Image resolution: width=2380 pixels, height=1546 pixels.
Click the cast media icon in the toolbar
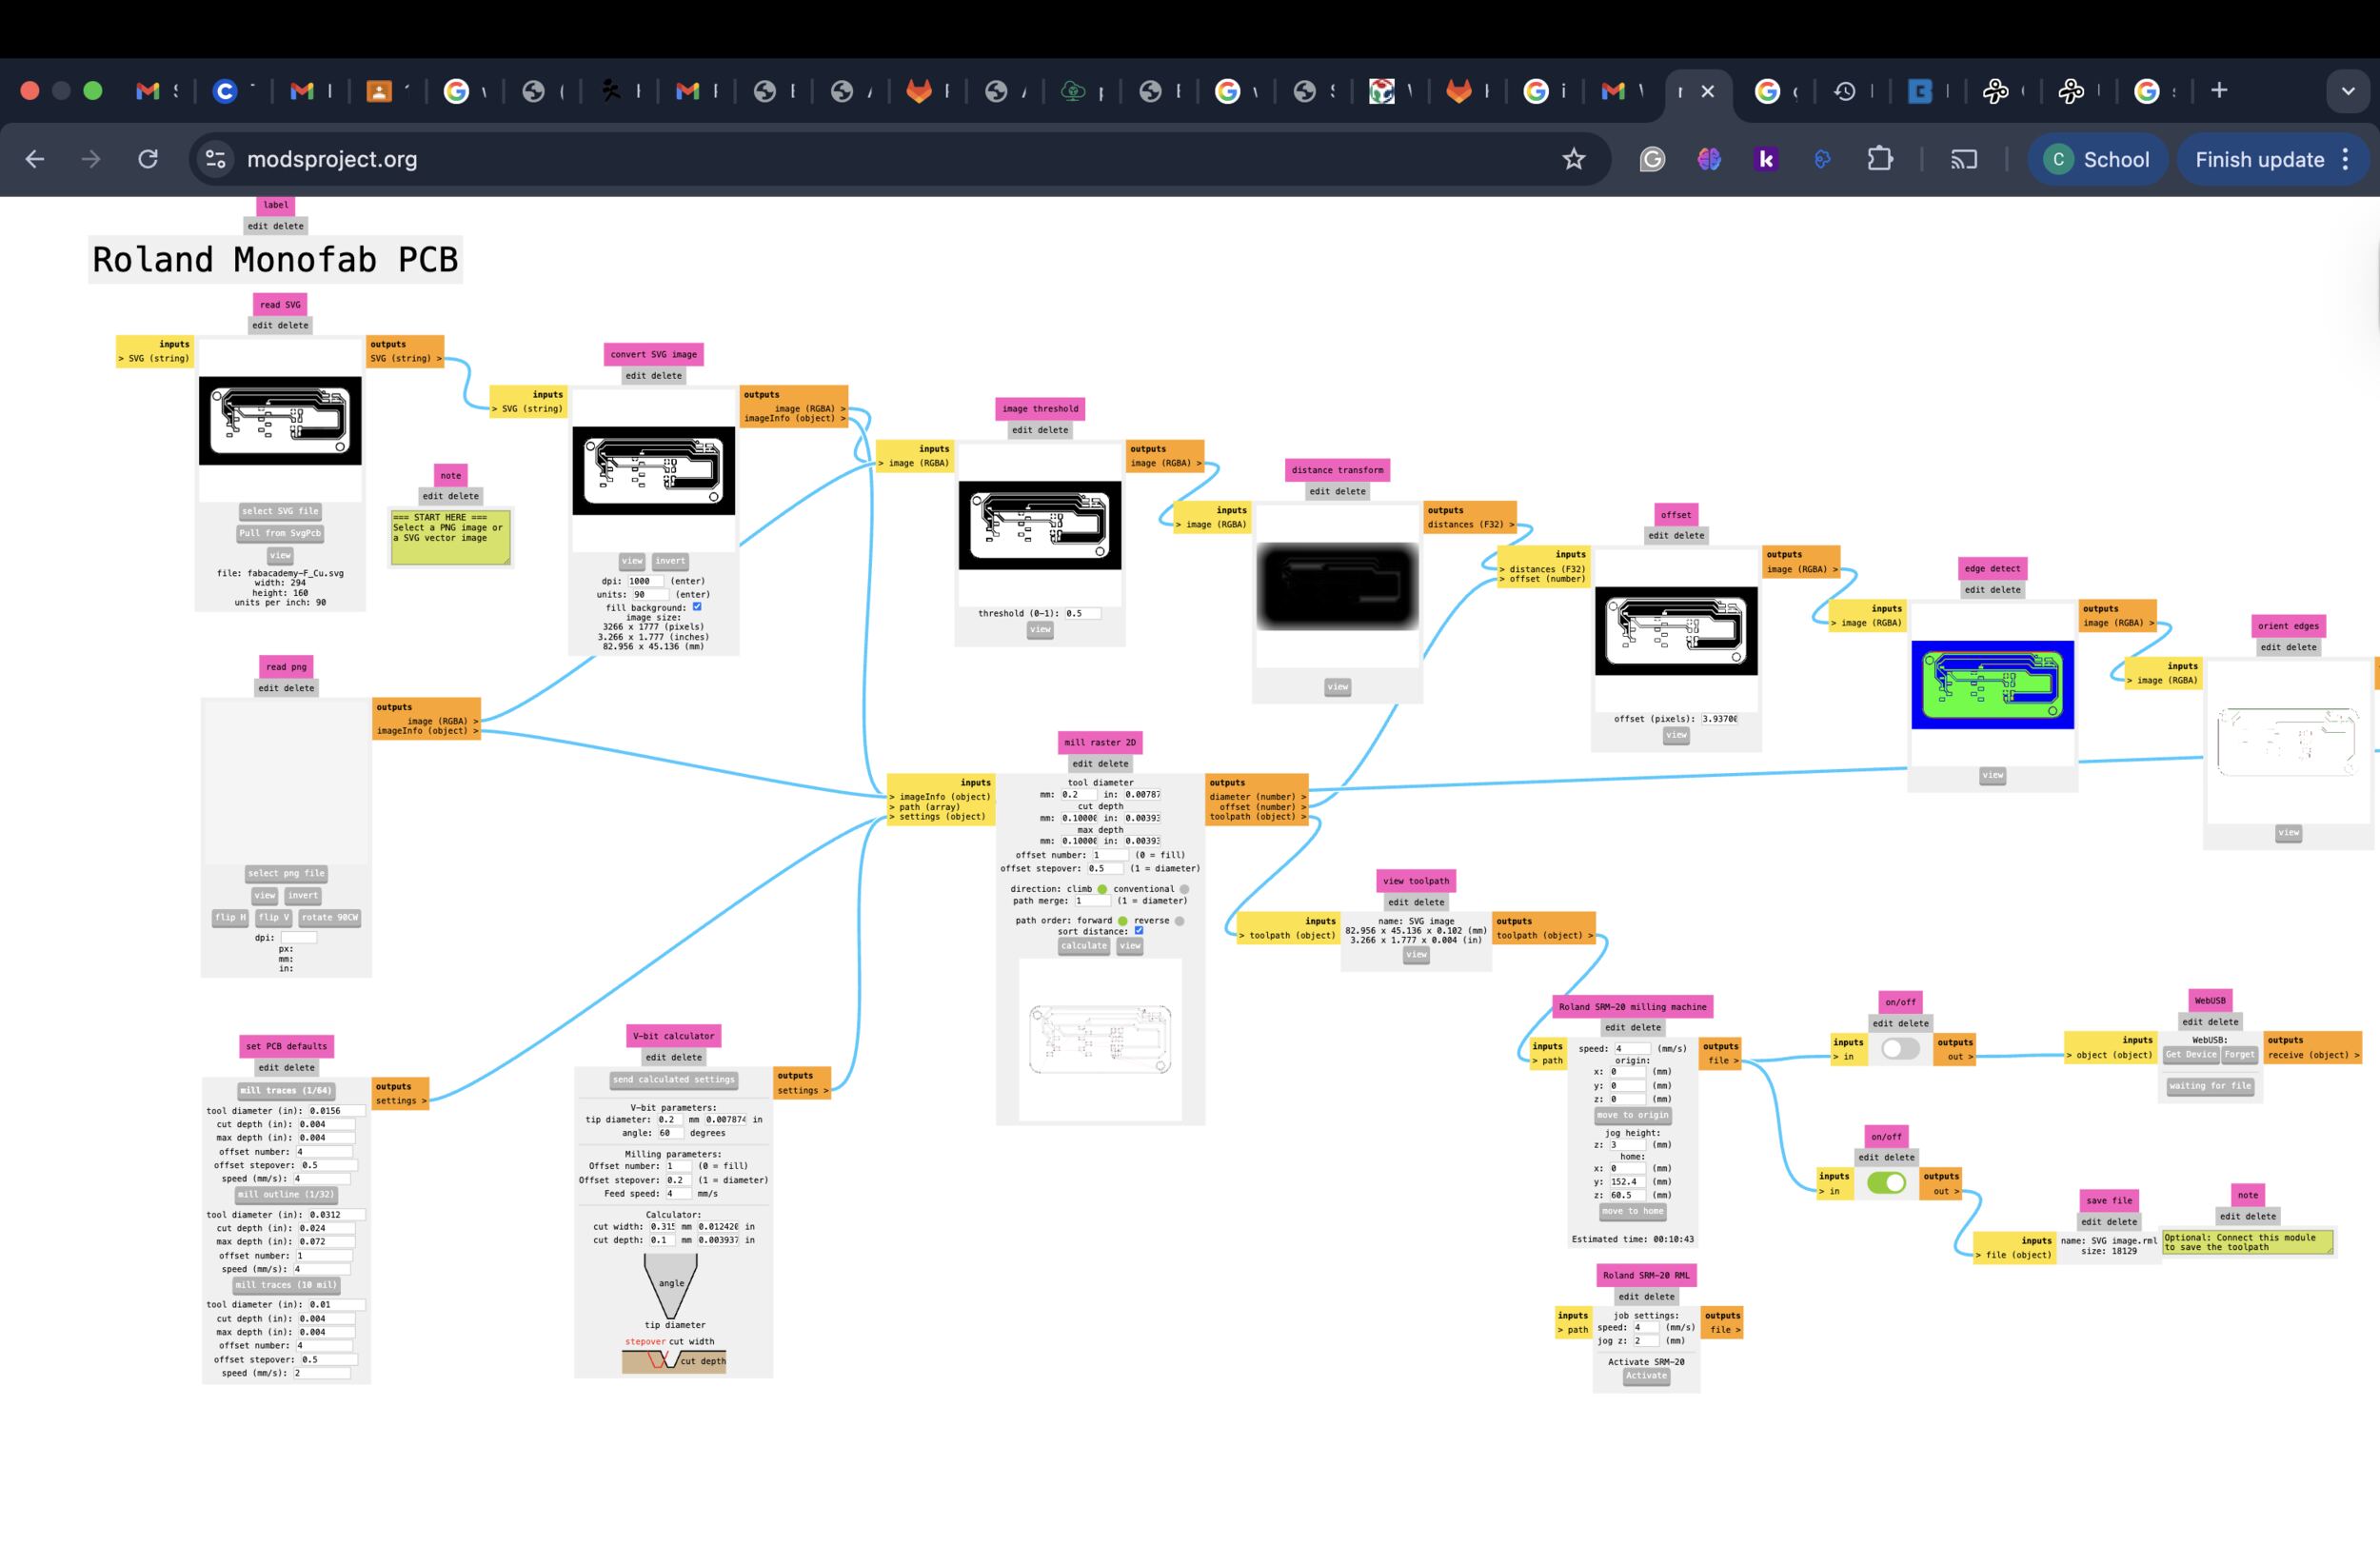(x=1963, y=159)
